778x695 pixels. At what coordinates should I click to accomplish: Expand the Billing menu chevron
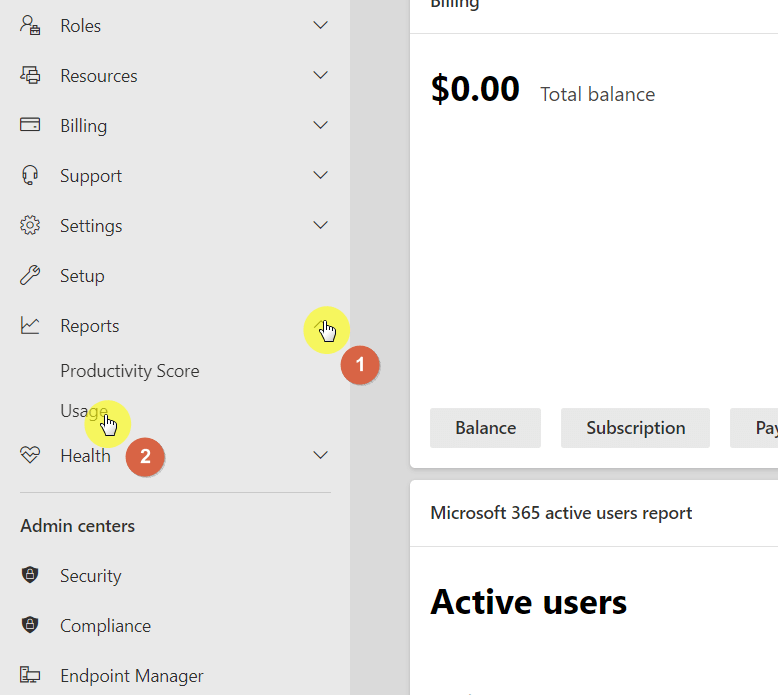click(x=321, y=125)
